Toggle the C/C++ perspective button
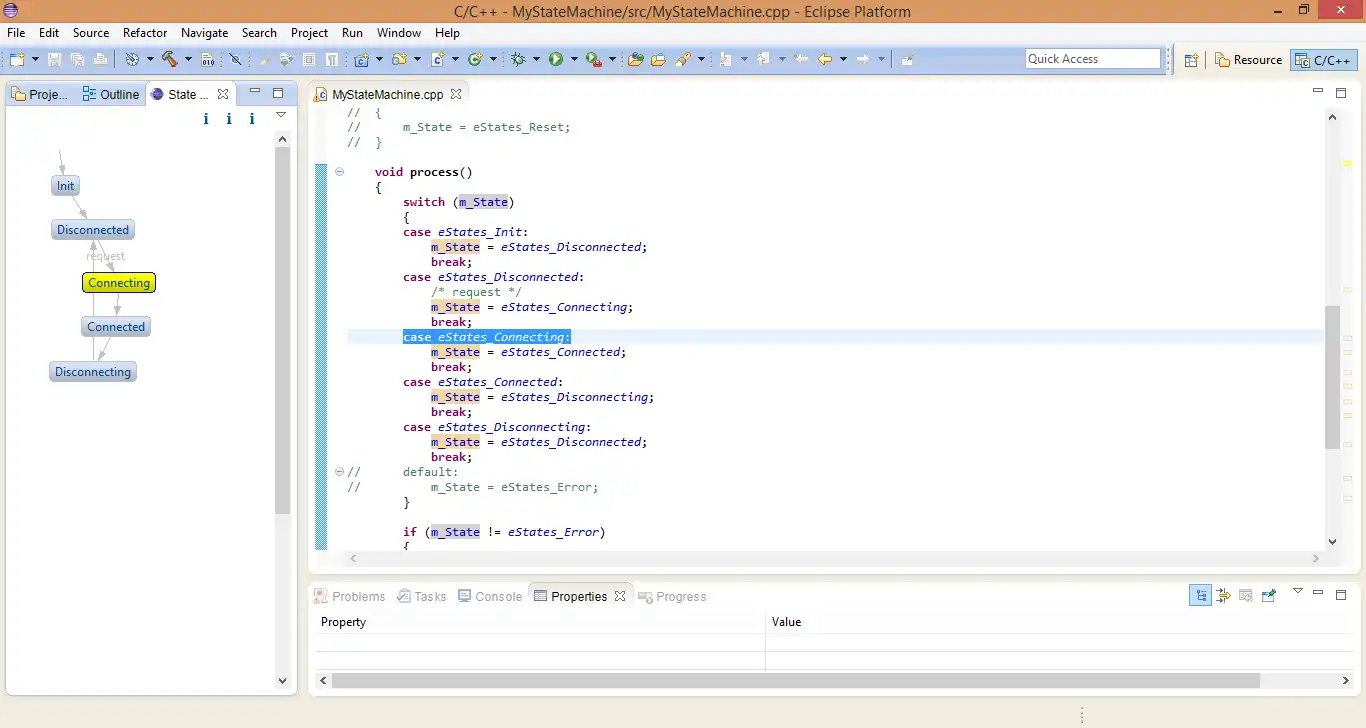 1324,60
